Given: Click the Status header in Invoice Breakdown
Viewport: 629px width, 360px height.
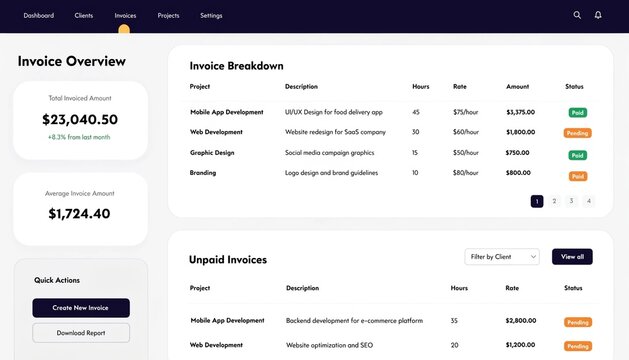Looking at the screenshot, I should 574,87.
